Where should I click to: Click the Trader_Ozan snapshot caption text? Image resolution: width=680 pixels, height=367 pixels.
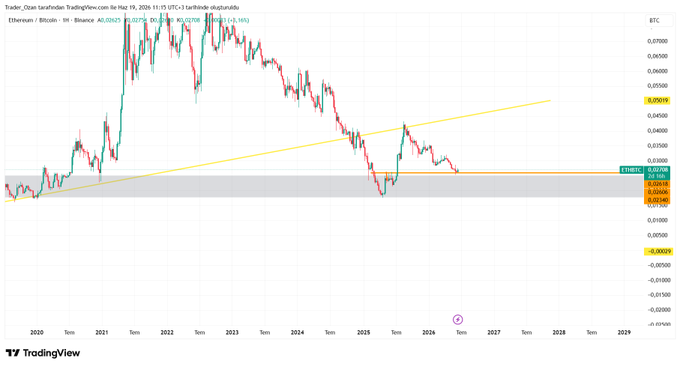tap(122, 7)
